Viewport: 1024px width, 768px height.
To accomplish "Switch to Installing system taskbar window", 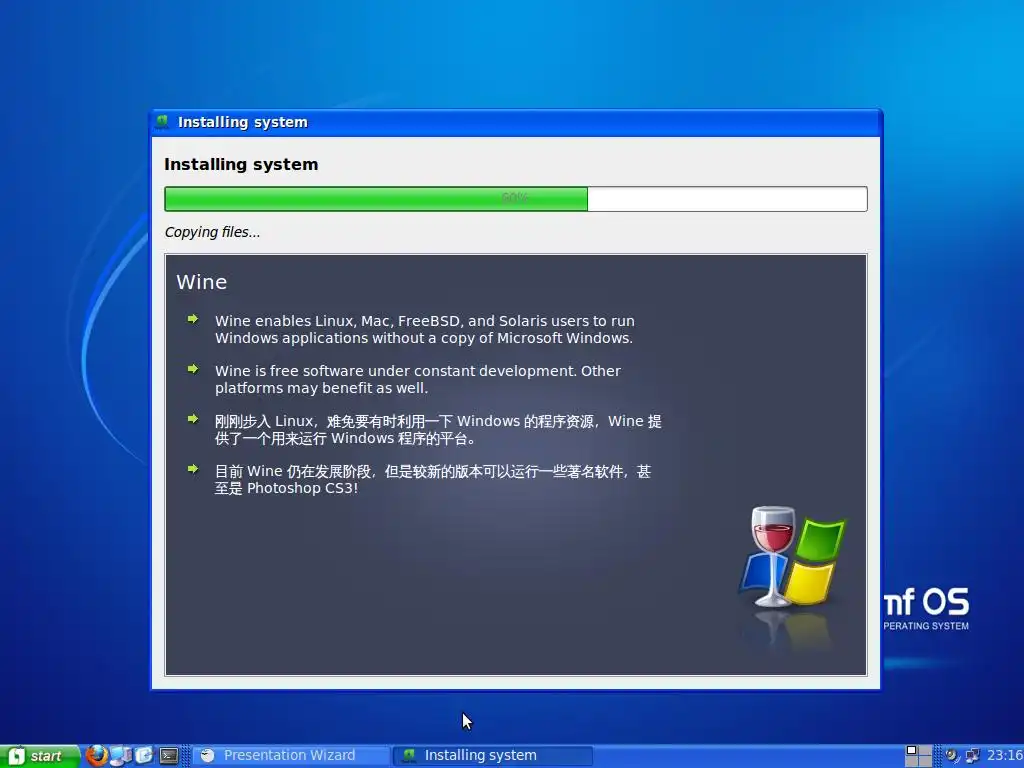I will click(x=492, y=756).
